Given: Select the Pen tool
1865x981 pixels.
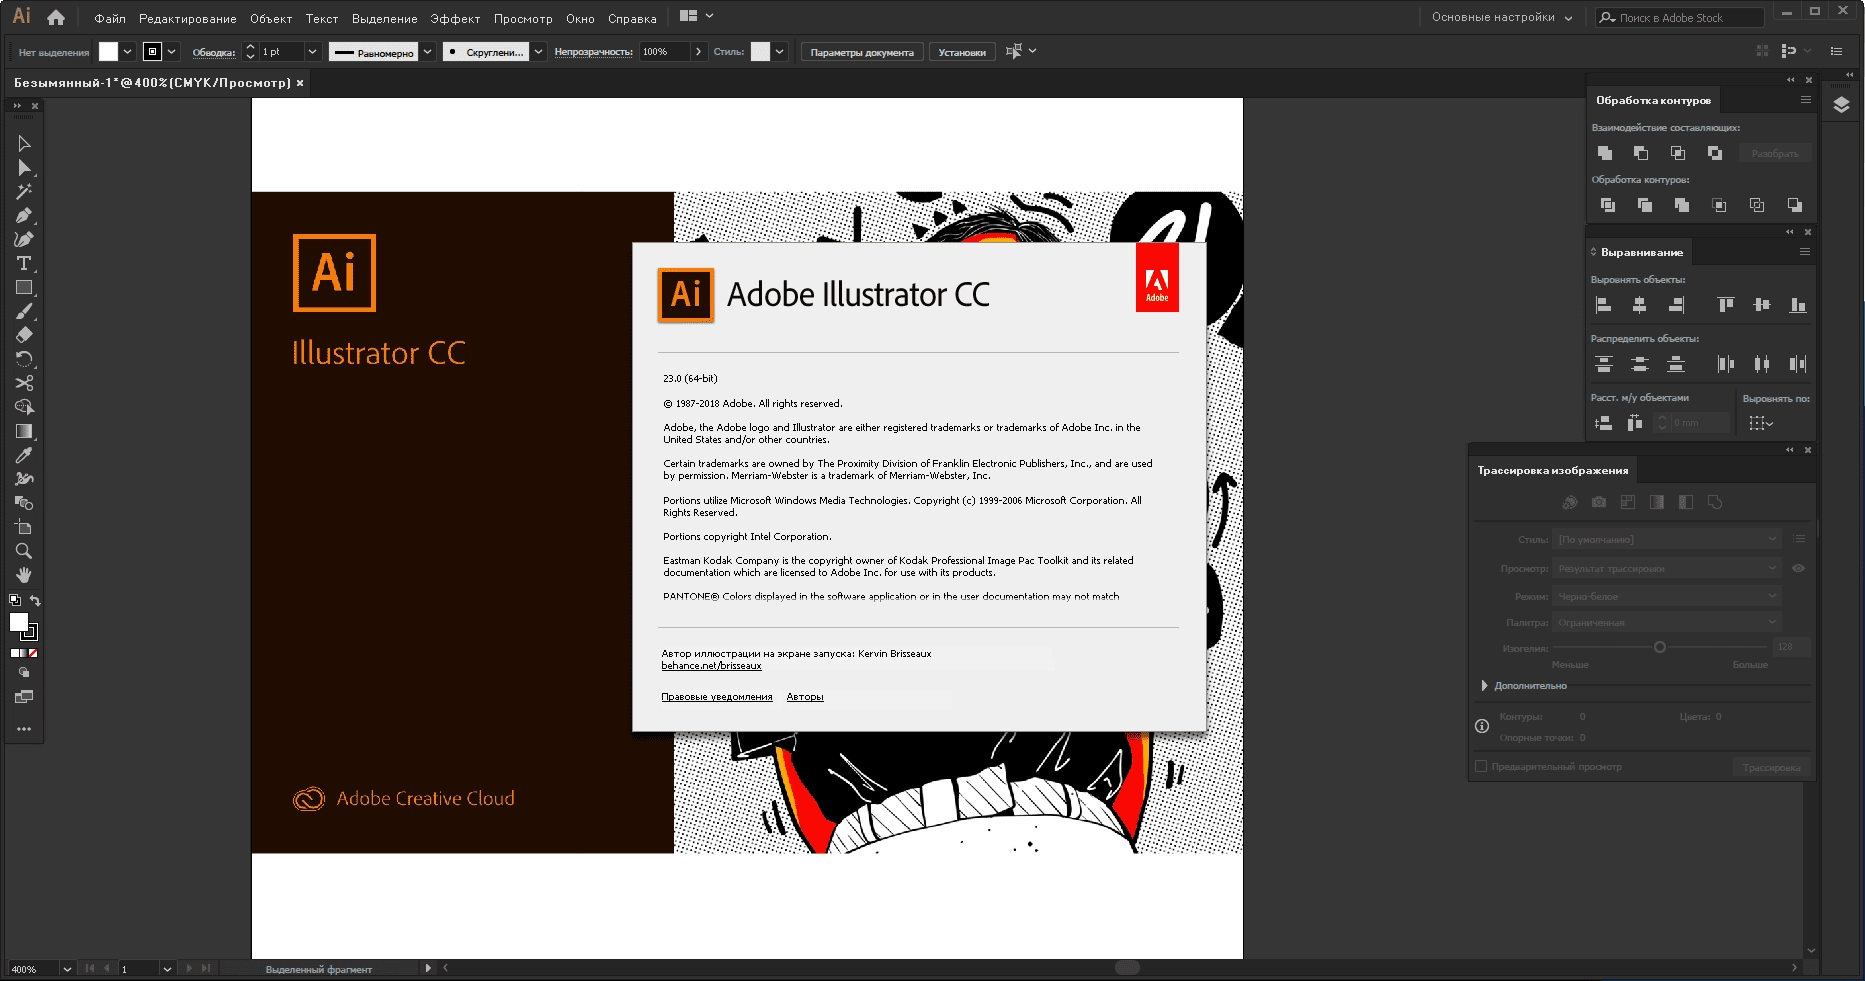Looking at the screenshot, I should 24,215.
